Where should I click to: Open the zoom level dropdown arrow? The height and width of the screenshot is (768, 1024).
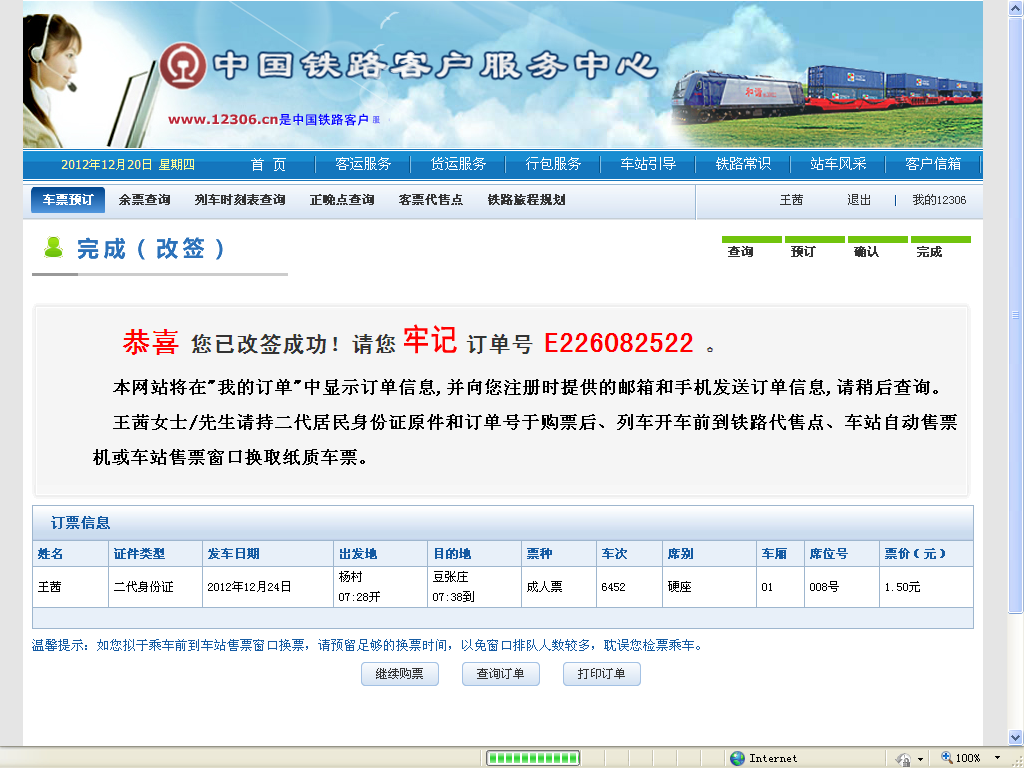[x=997, y=758]
